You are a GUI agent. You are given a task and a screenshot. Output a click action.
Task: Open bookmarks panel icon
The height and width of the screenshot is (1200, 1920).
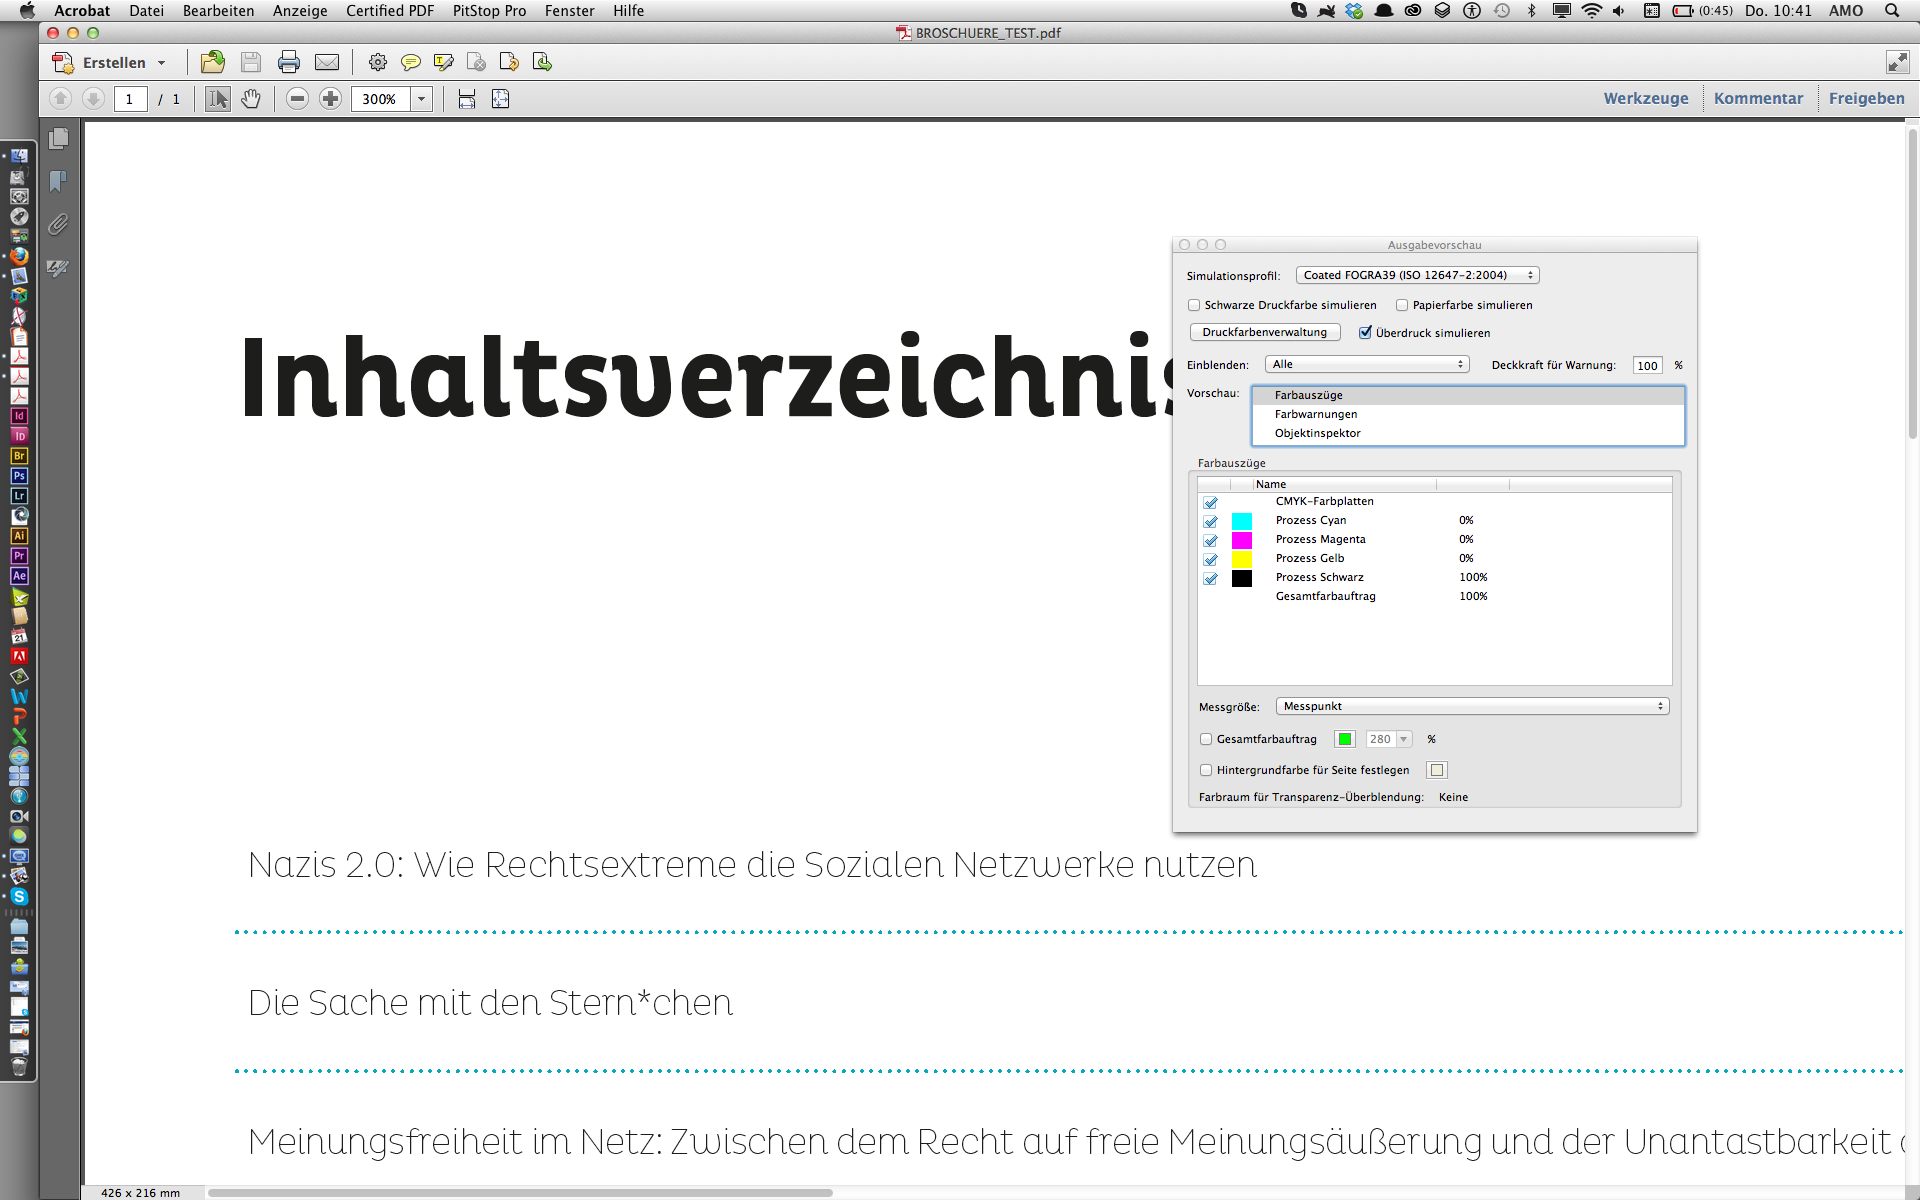[x=59, y=181]
